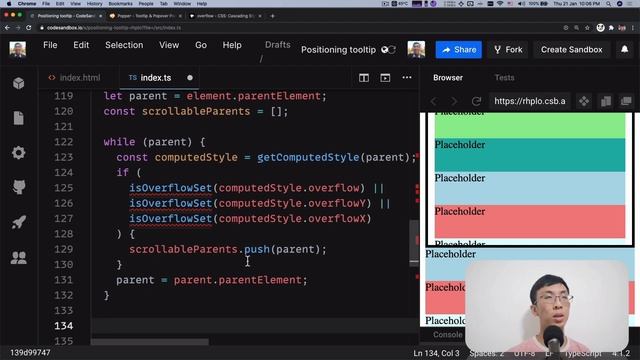This screenshot has width=640, height=360.
Task: Open preview in new window icon
Action: point(626,100)
